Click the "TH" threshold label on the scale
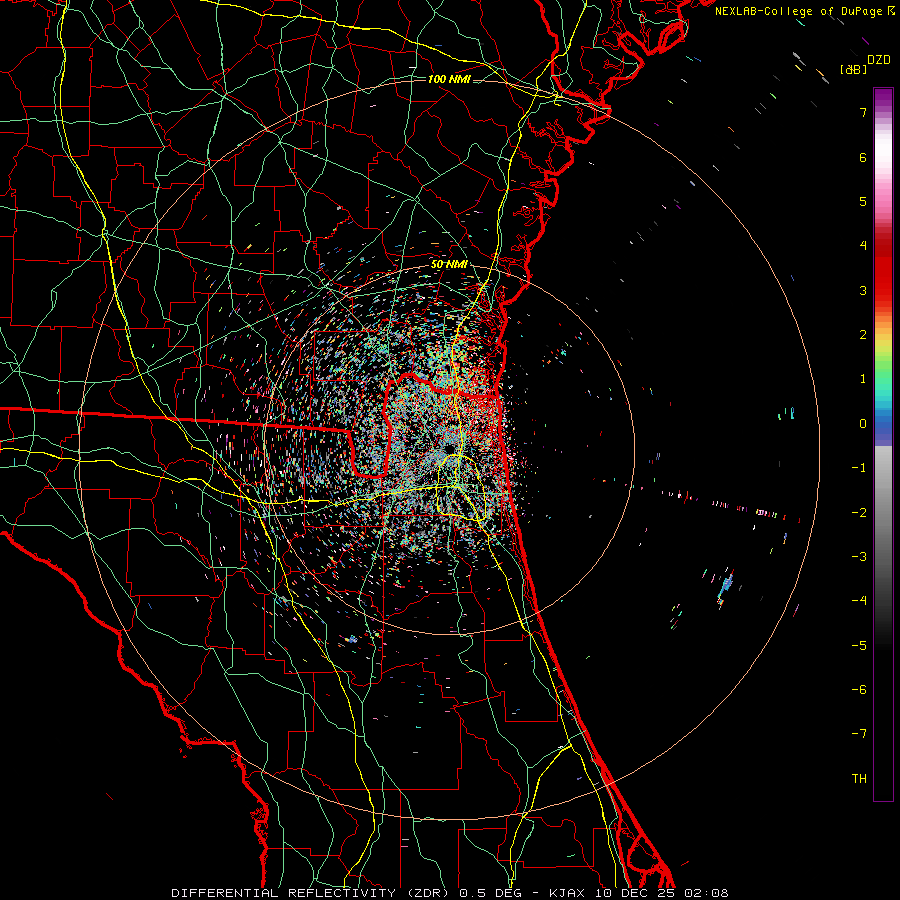900x900 pixels. (x=859, y=779)
